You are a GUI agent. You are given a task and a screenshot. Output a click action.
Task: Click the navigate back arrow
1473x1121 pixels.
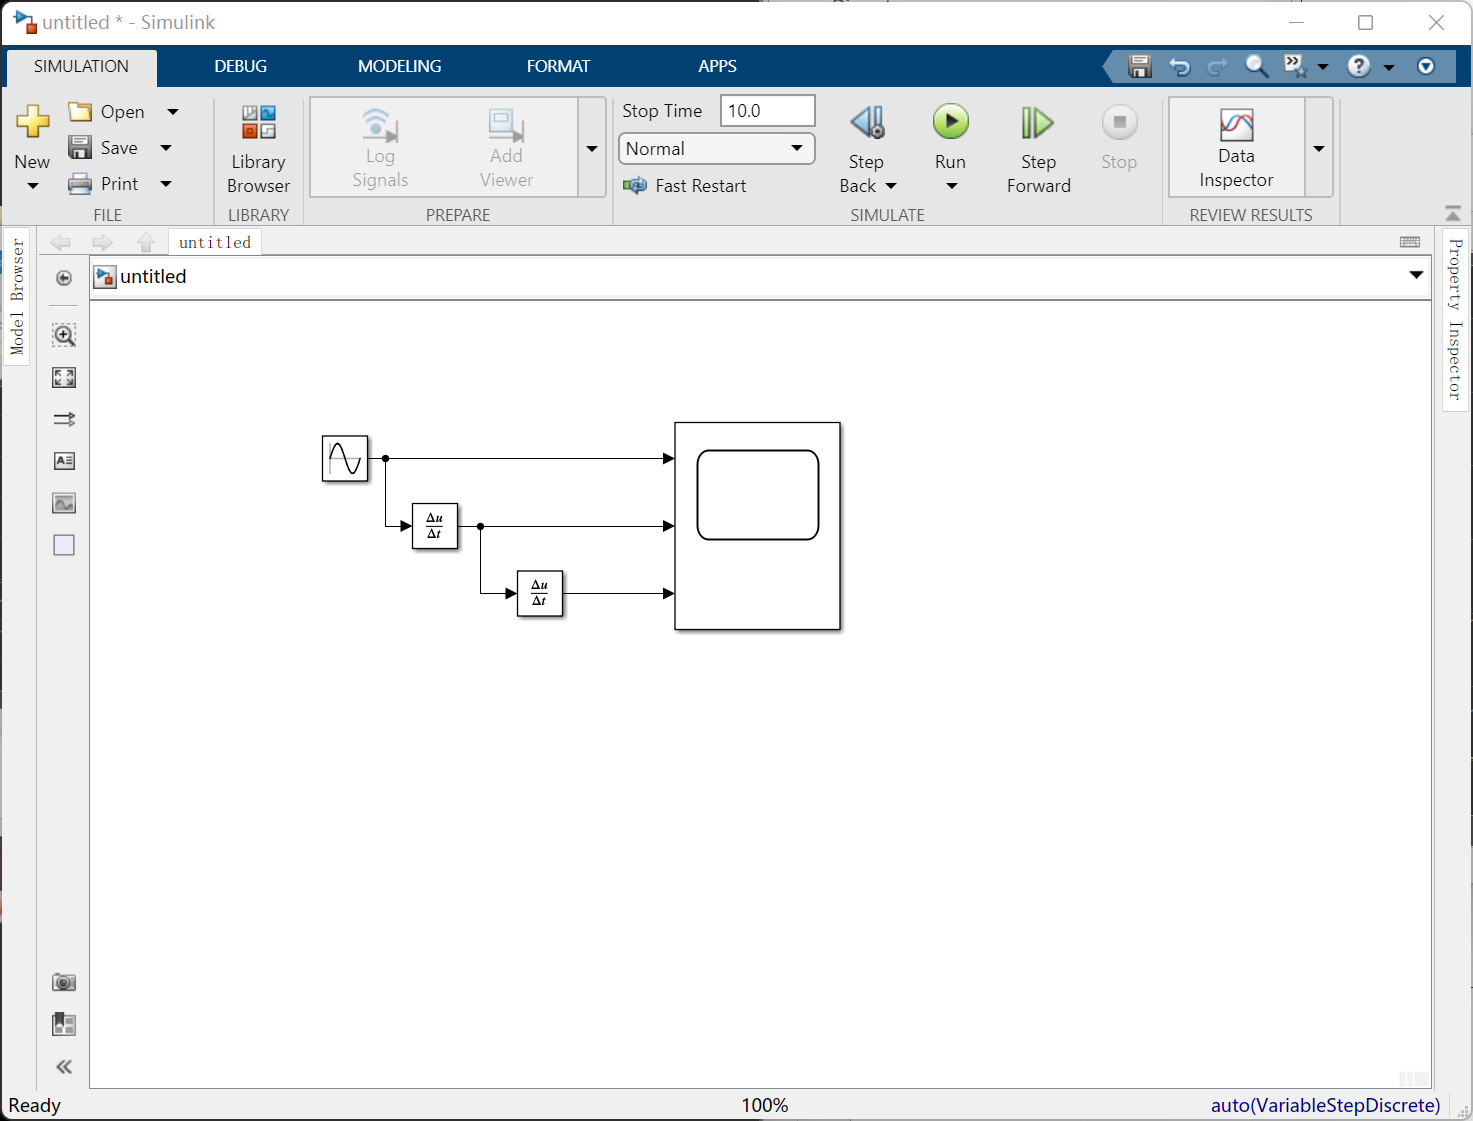click(60, 242)
